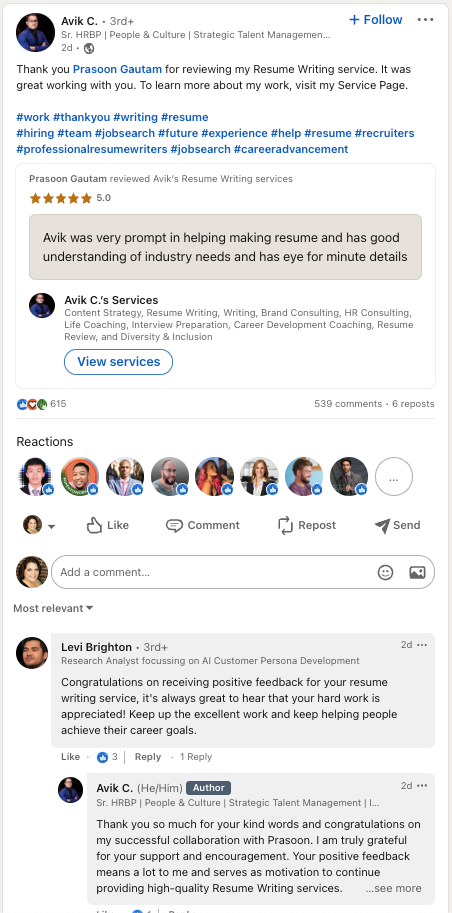Follow Avik C.
This screenshot has width=452, height=913.
[x=376, y=20]
